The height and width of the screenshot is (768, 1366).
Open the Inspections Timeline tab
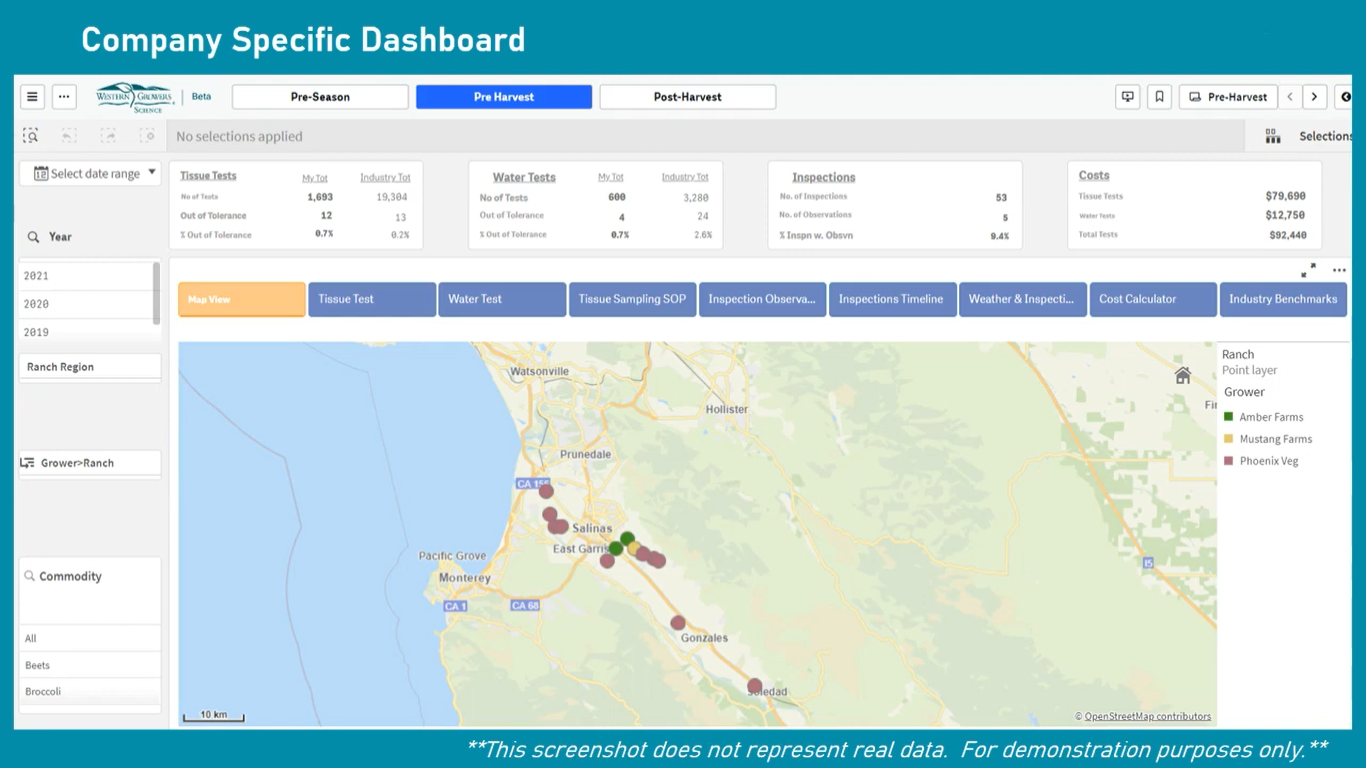coord(892,299)
